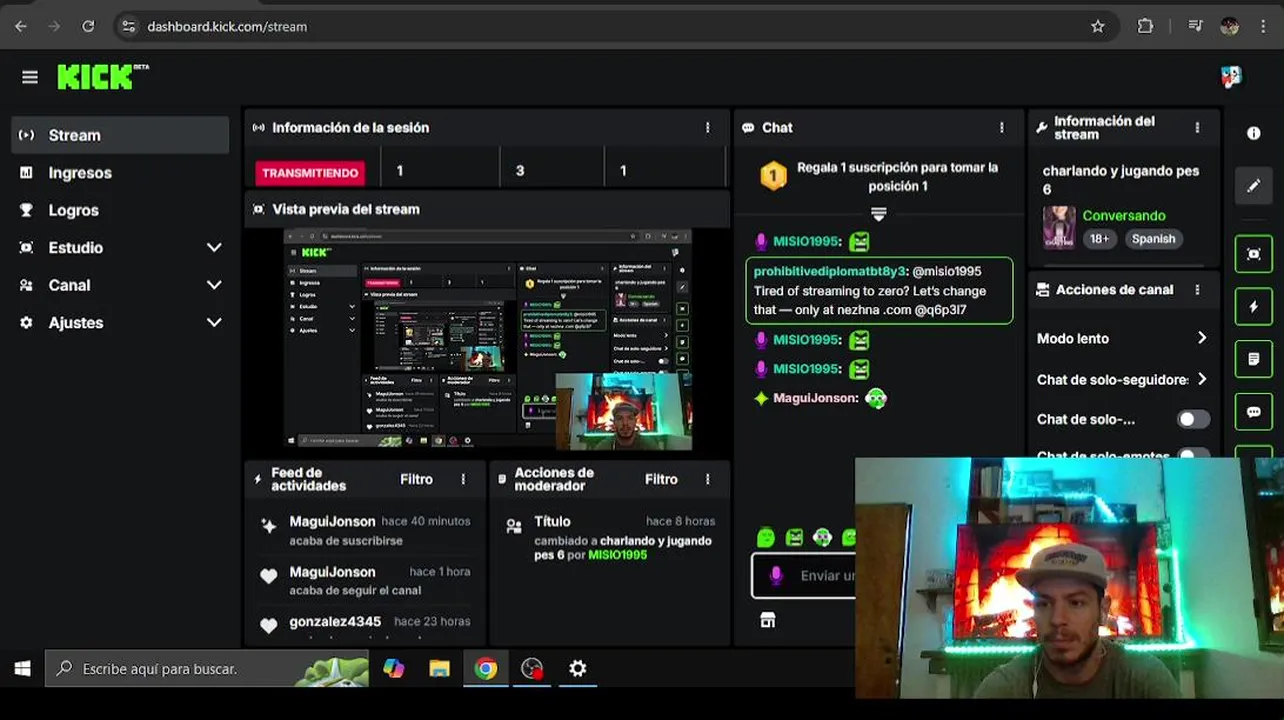Collapse the gift subscription leaderboard arrow

pos(879,214)
